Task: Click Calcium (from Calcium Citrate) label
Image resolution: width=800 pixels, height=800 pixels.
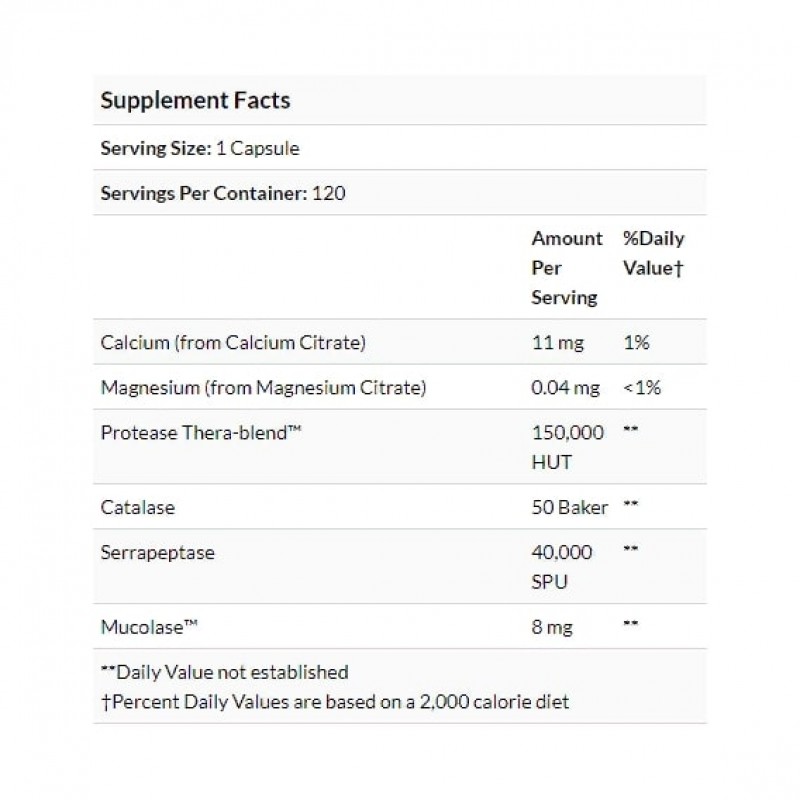Action: pyautogui.click(x=233, y=343)
